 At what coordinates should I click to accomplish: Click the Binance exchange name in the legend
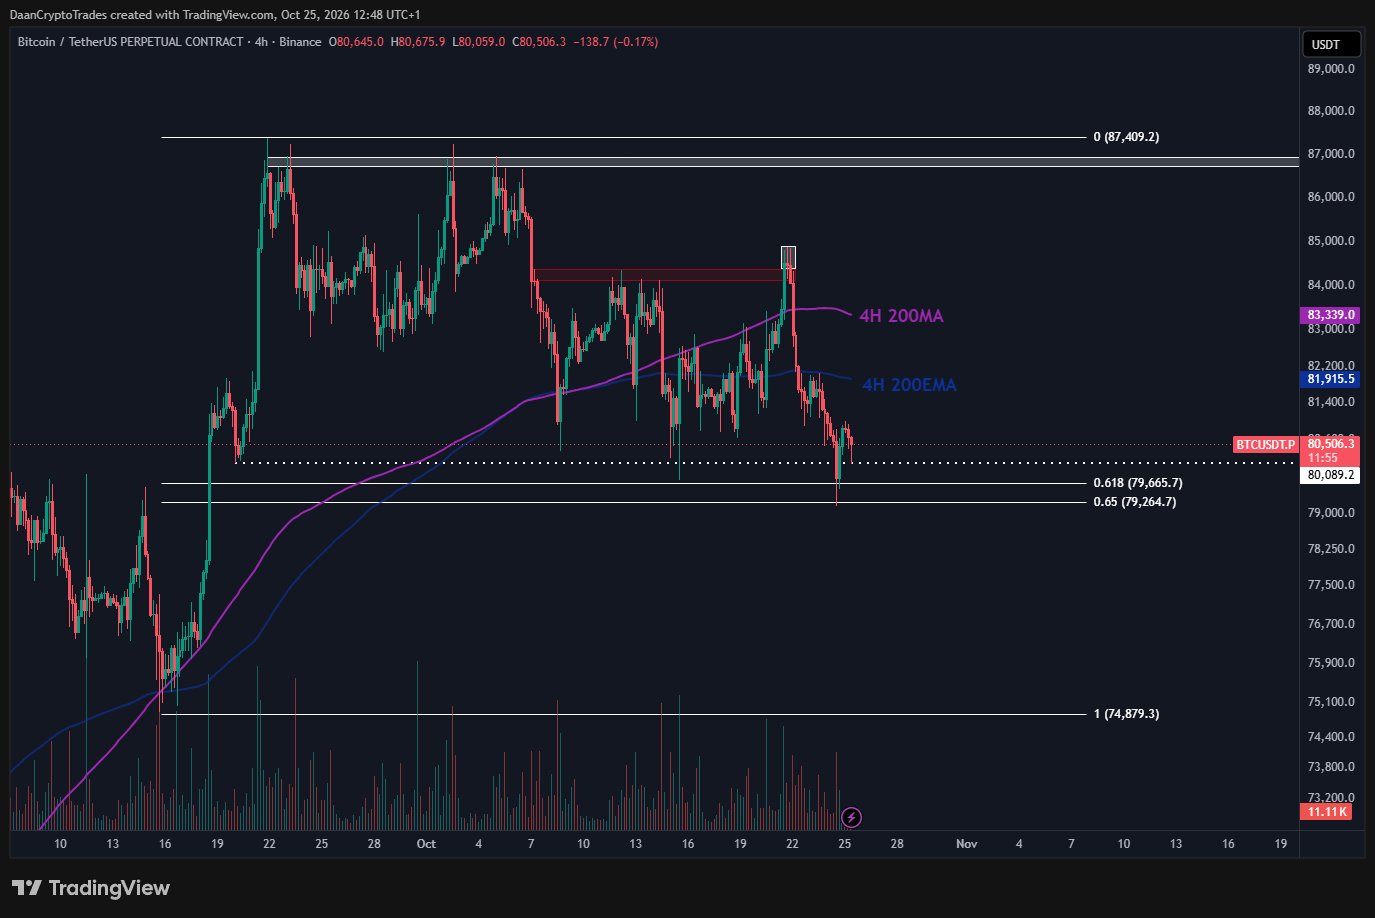(x=300, y=42)
